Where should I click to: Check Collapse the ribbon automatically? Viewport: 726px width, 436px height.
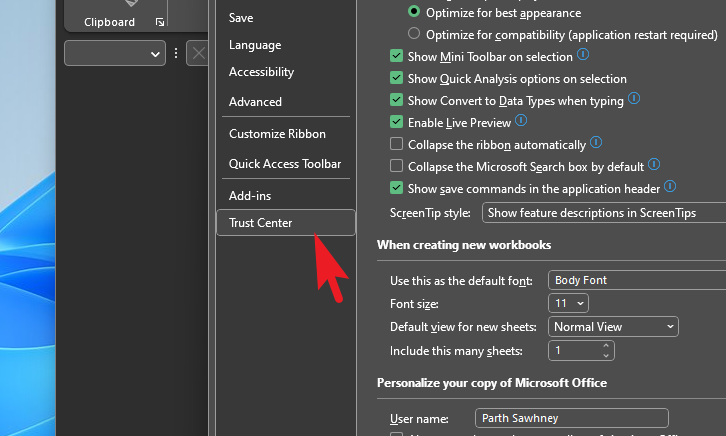pyautogui.click(x=396, y=144)
